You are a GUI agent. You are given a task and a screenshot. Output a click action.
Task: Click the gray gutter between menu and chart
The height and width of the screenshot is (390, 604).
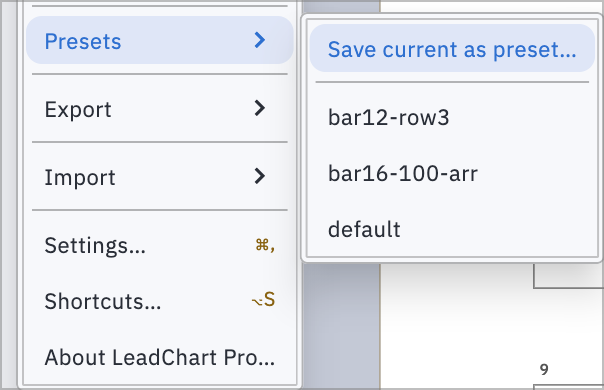point(341,326)
